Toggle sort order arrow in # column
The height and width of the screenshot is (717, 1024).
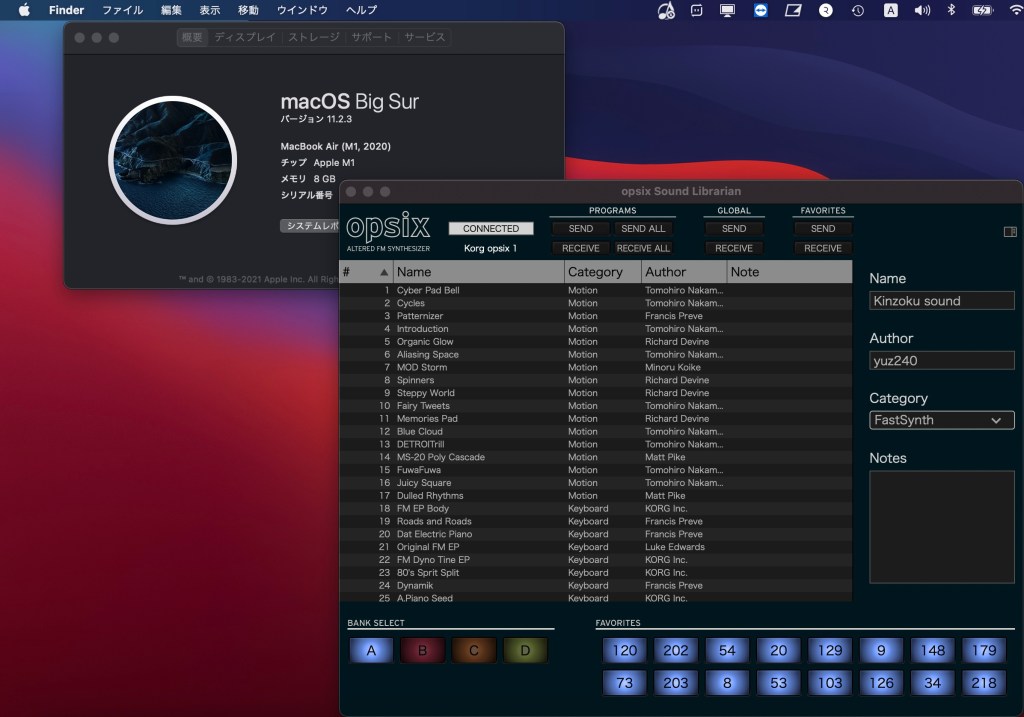(x=384, y=272)
